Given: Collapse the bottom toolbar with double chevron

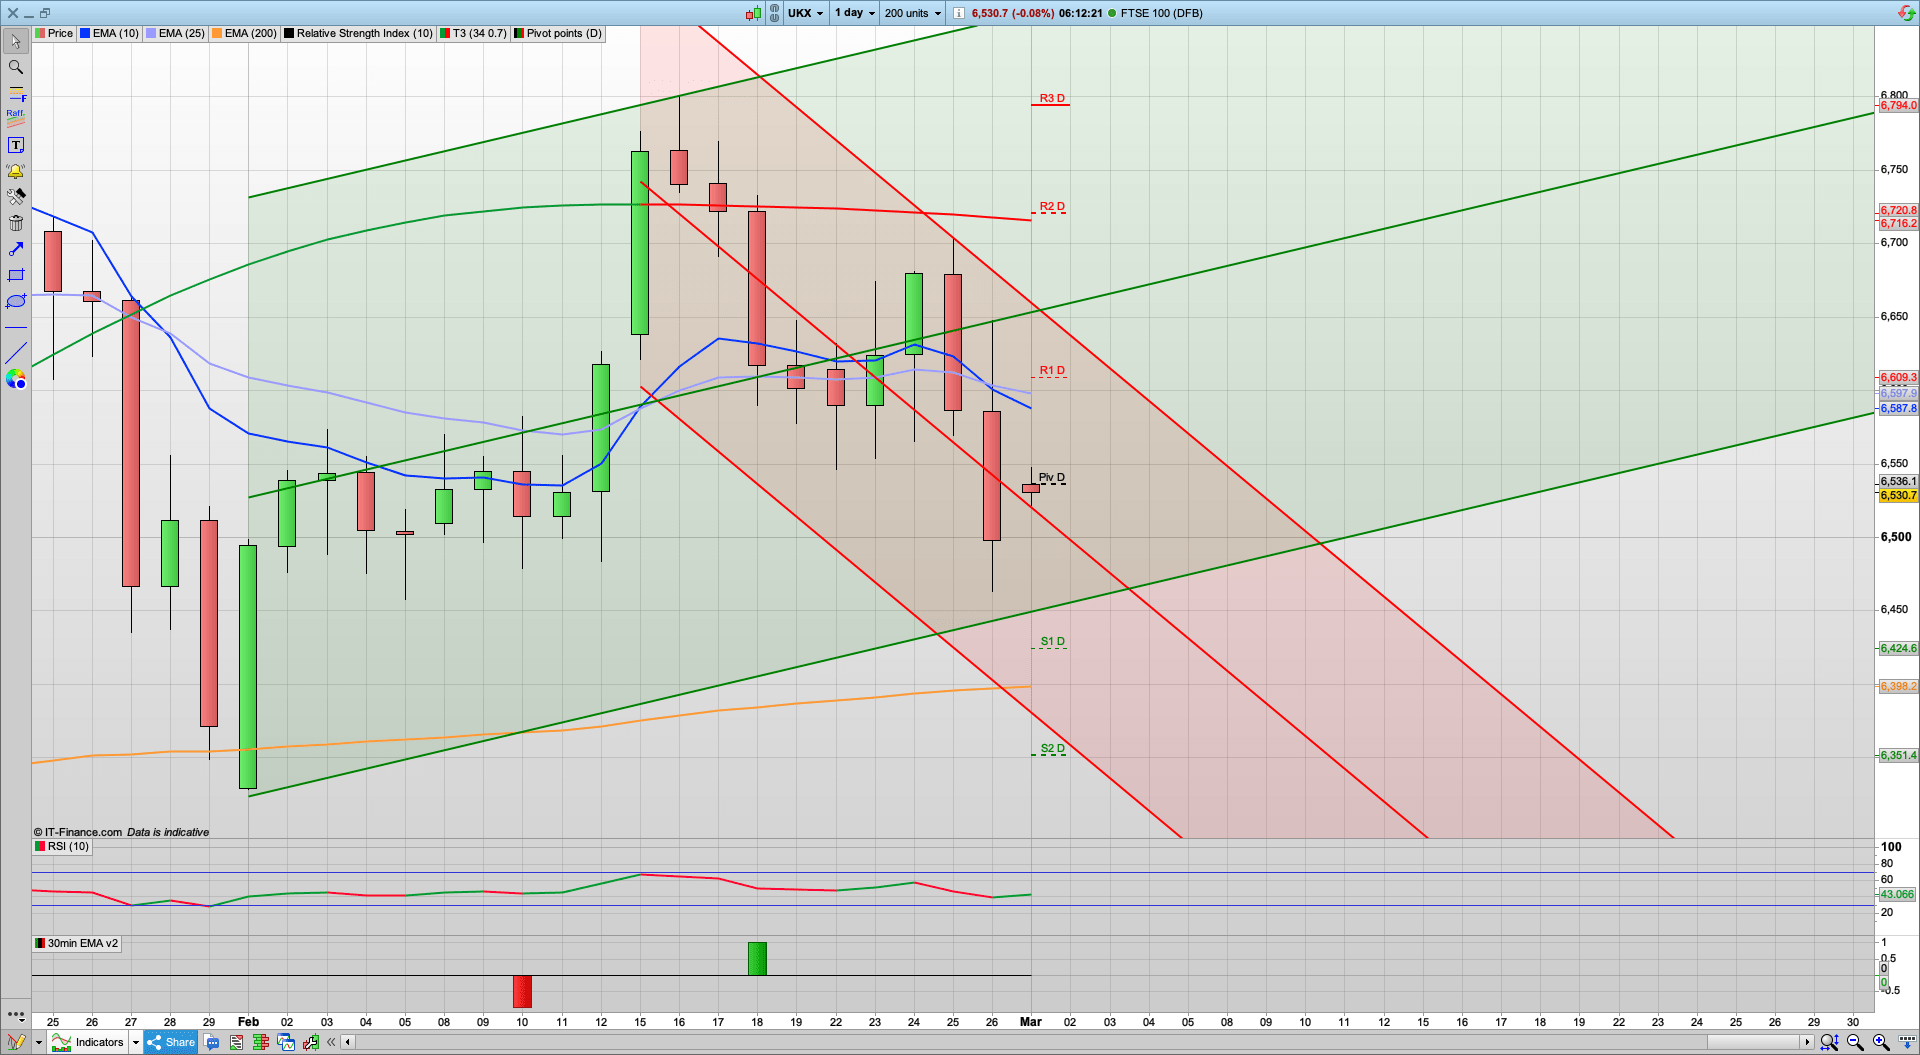Looking at the screenshot, I should [331, 1042].
